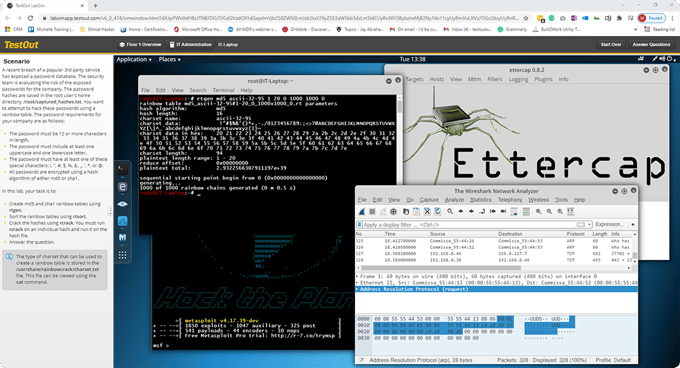This screenshot has height=368, width=680.
Task: Open the Analyze menu in Wireshark
Action: (454, 200)
